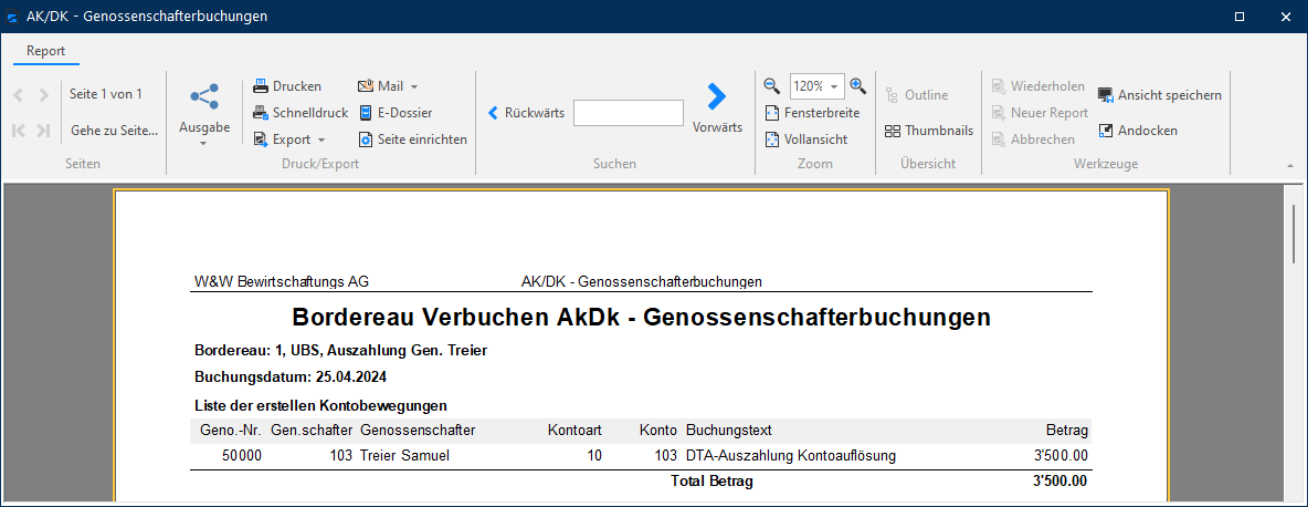Search Vorwärts with the big arrow
The image size is (1308, 507).
pyautogui.click(x=717, y=107)
